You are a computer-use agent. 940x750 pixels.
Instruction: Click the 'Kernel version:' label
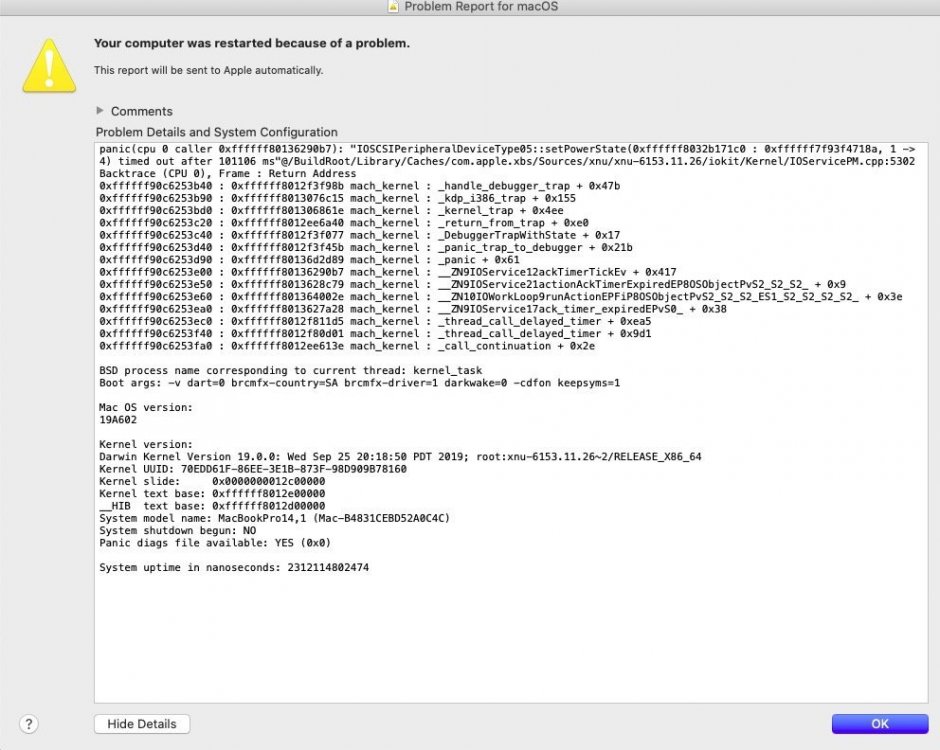click(x=146, y=444)
